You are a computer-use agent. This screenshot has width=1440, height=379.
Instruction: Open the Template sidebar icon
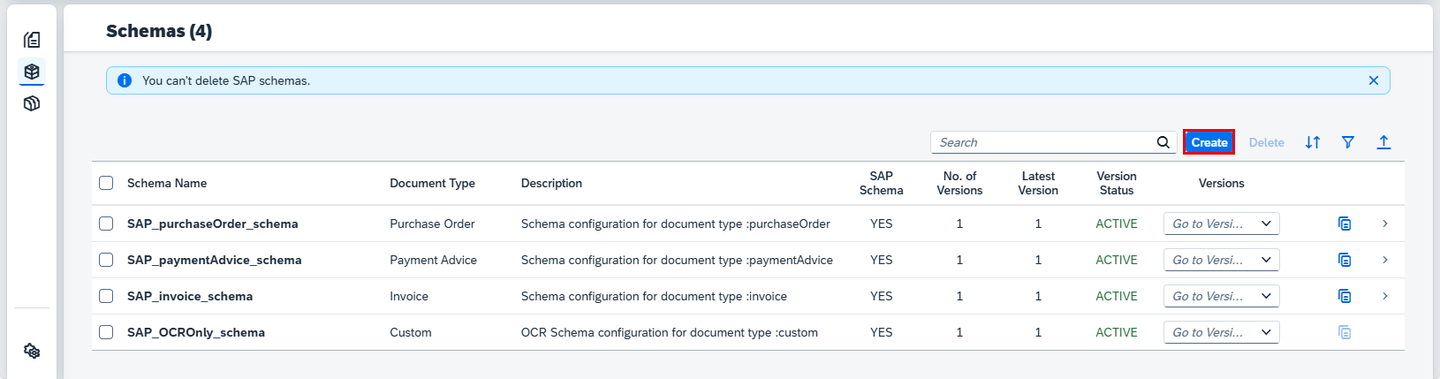click(32, 103)
